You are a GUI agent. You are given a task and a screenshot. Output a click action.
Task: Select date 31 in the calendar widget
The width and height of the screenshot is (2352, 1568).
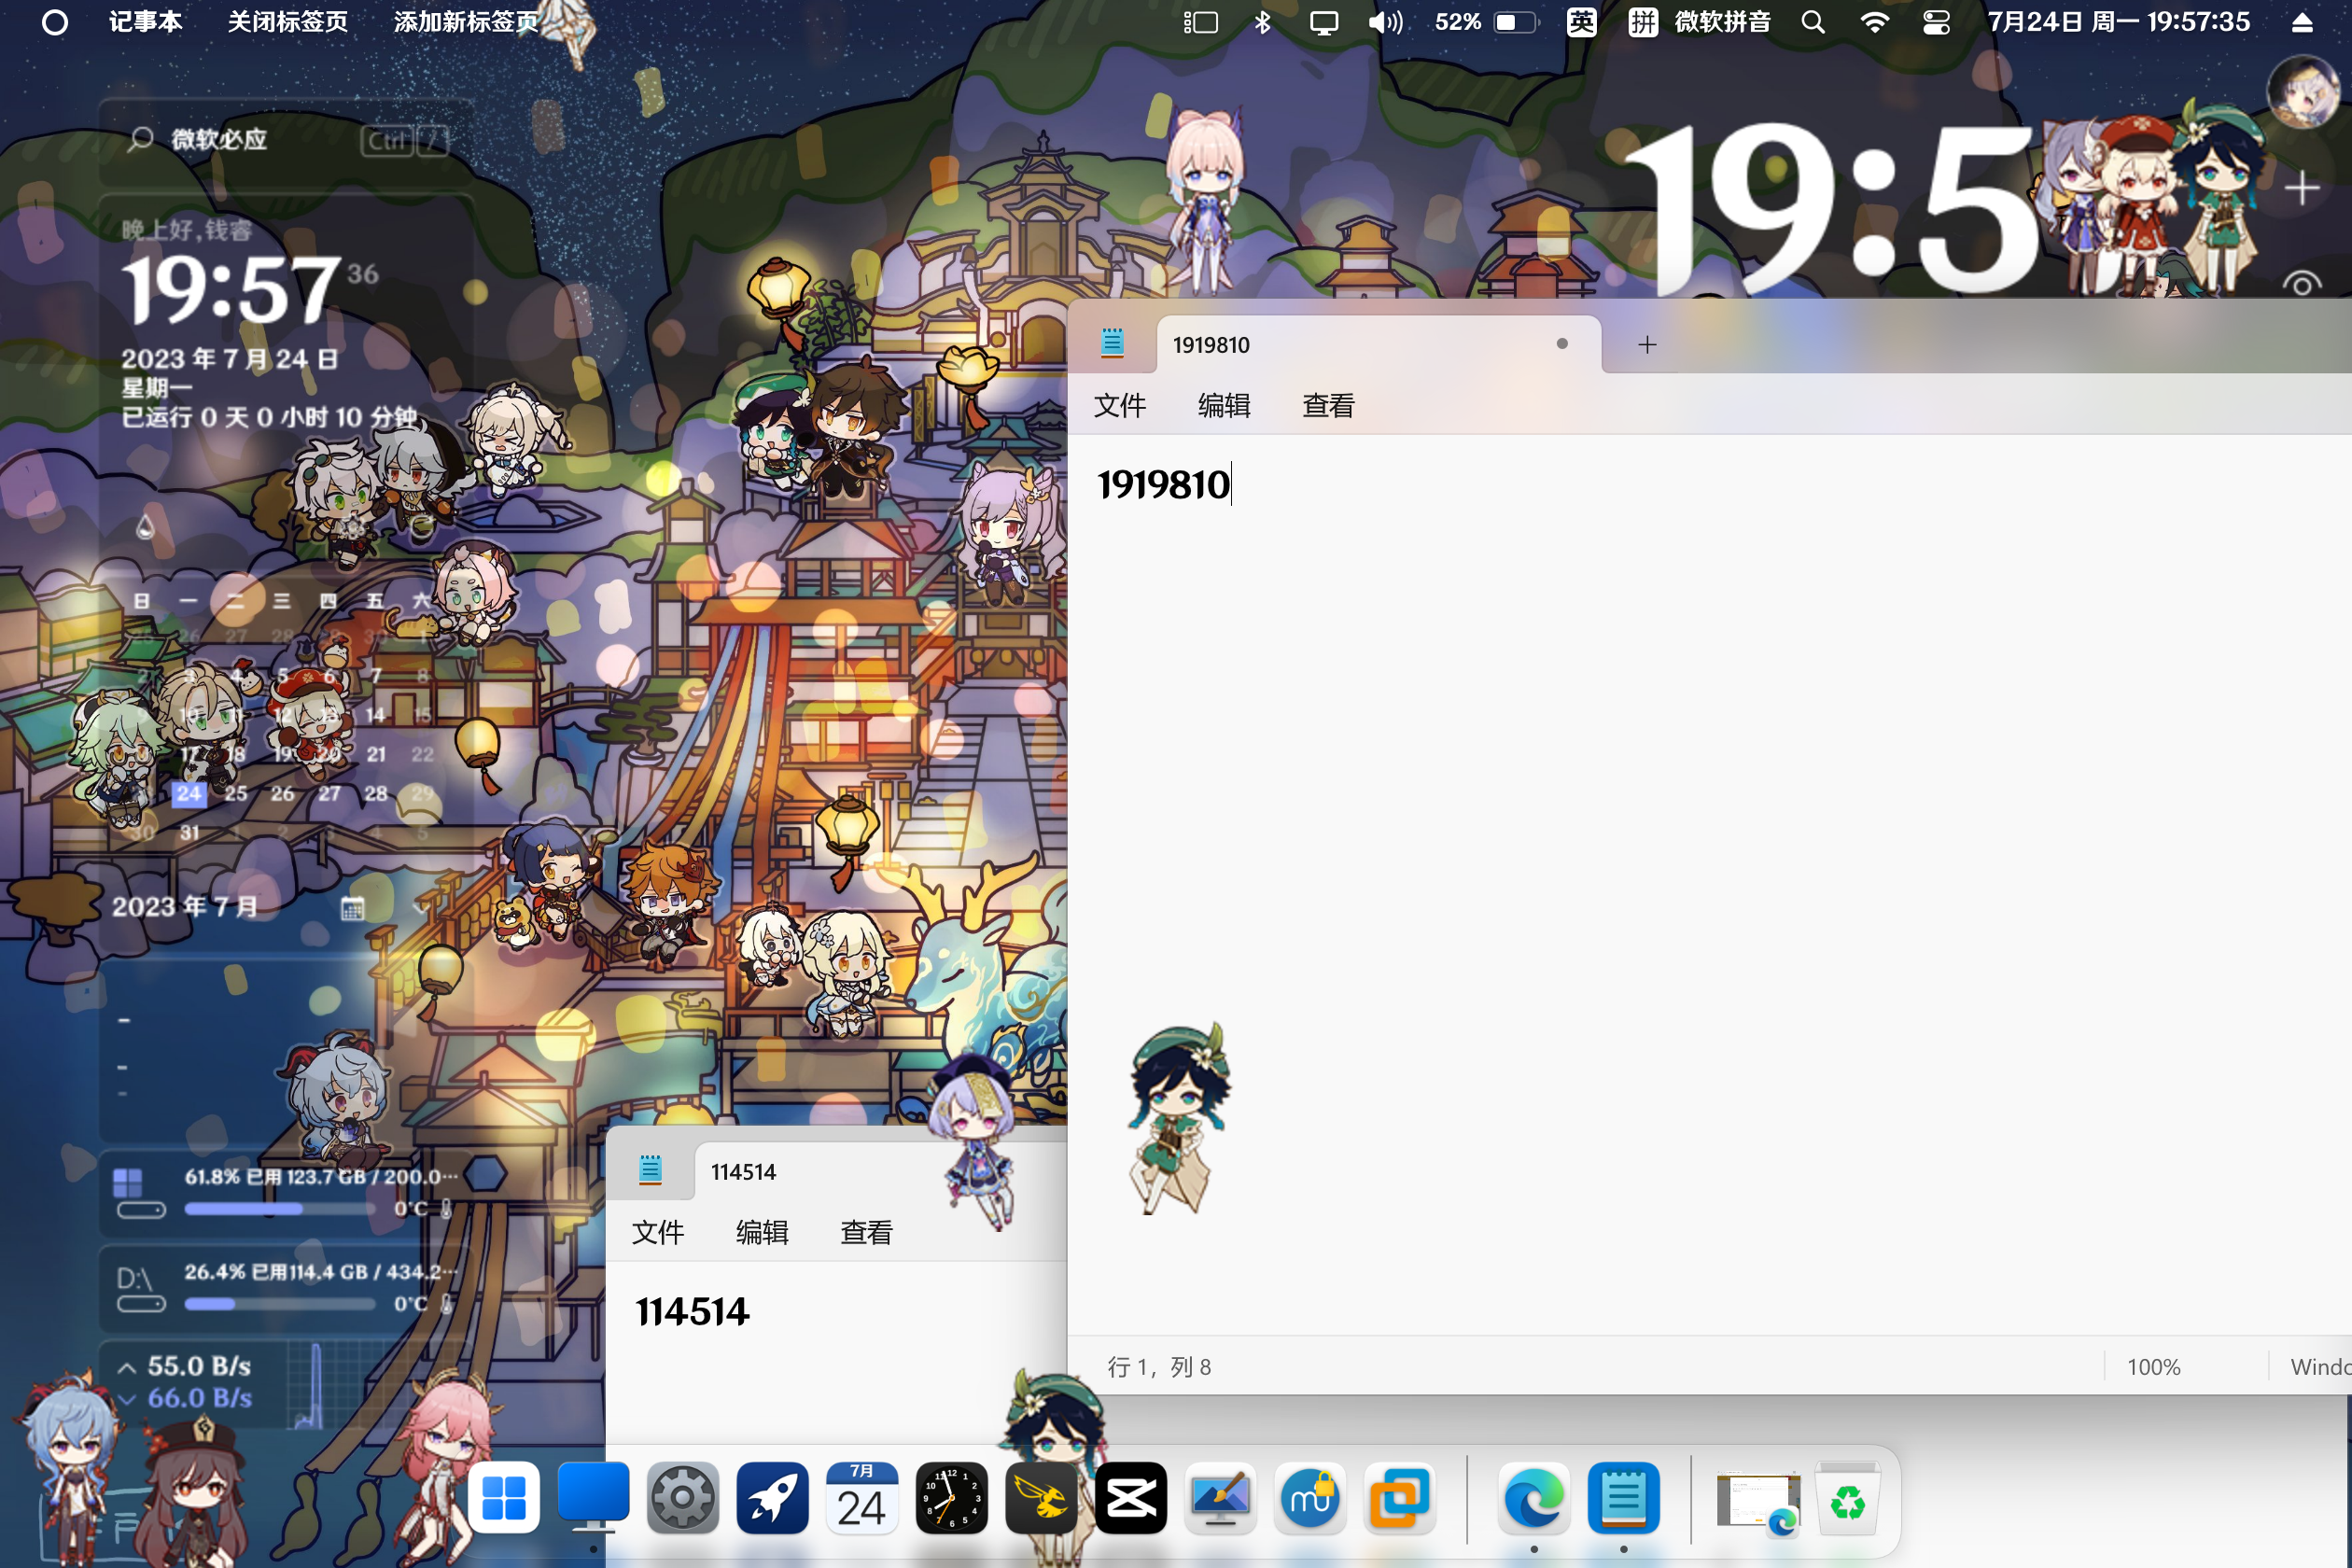[189, 832]
